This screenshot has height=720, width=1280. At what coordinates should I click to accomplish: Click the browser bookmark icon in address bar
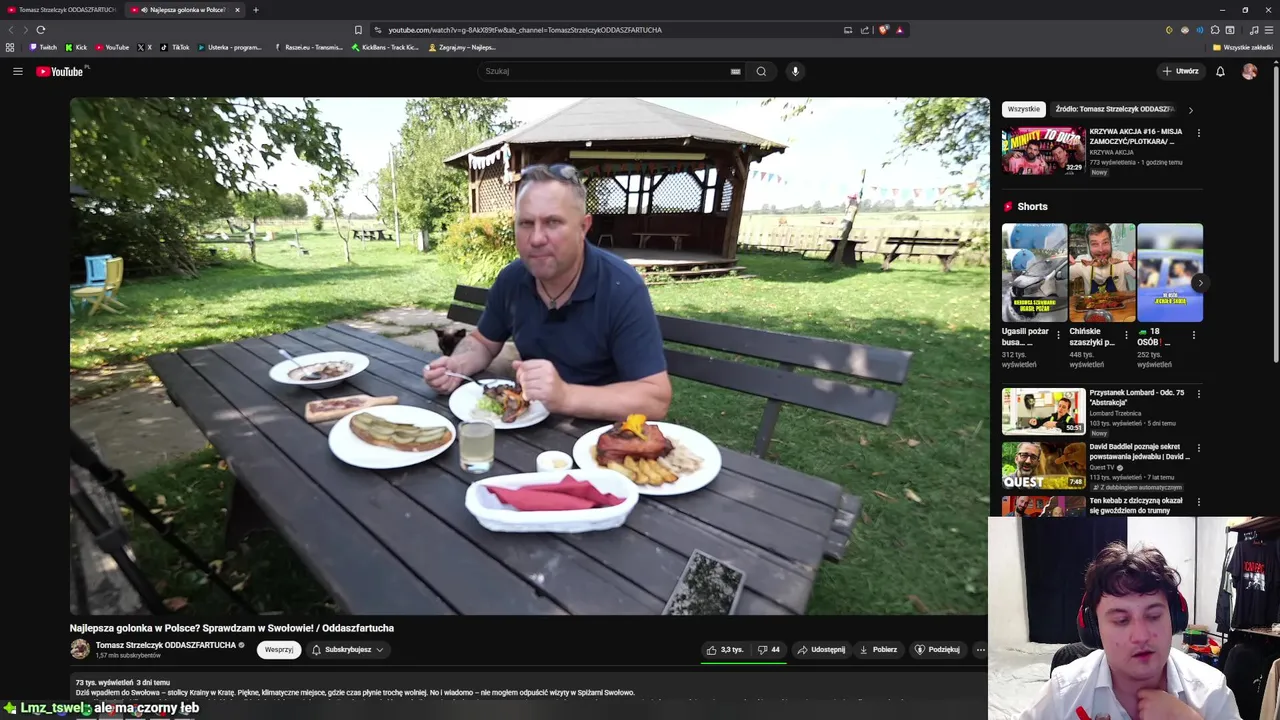tap(358, 30)
